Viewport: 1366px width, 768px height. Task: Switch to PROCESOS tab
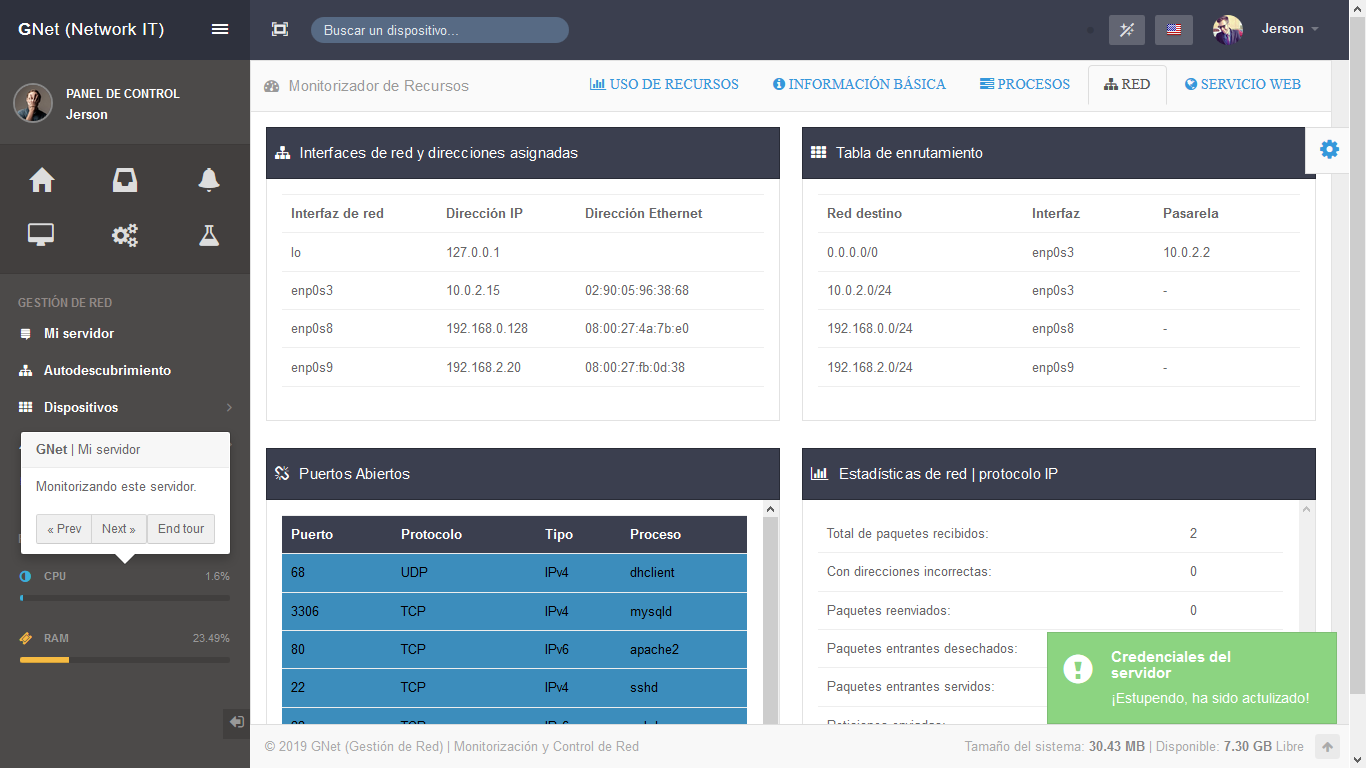click(1025, 85)
